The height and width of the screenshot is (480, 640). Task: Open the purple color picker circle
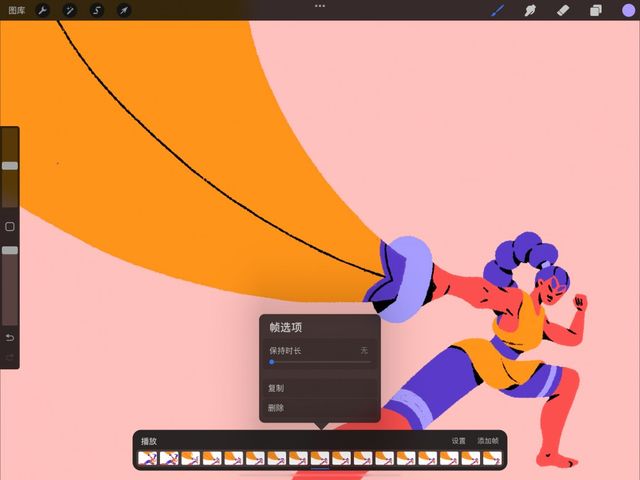tap(628, 10)
